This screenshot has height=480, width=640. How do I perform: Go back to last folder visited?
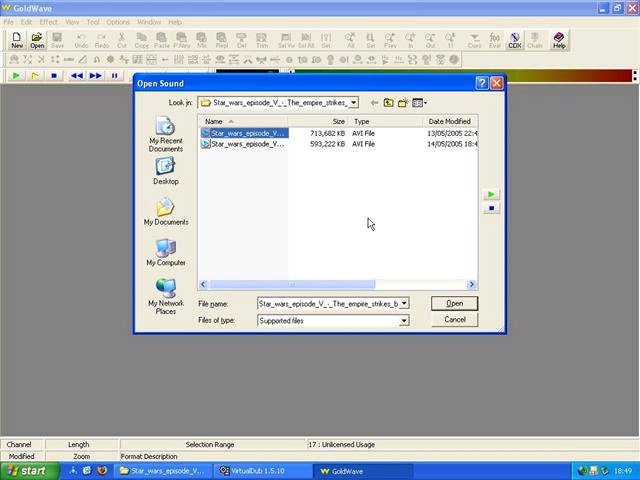coord(374,103)
